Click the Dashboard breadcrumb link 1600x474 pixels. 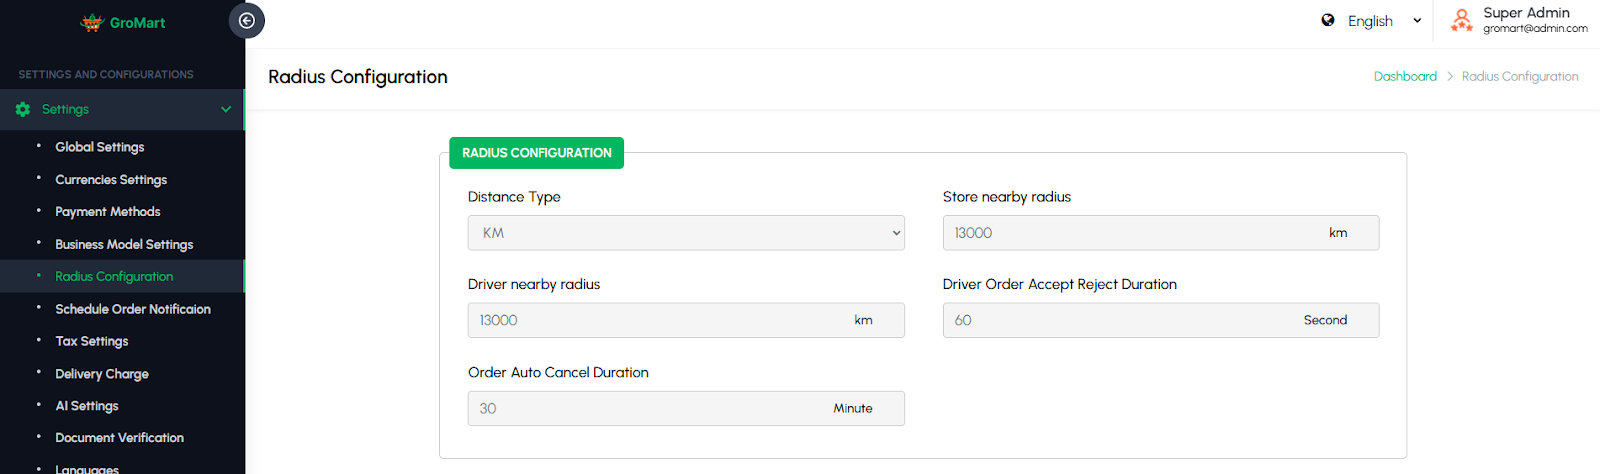(x=1405, y=76)
